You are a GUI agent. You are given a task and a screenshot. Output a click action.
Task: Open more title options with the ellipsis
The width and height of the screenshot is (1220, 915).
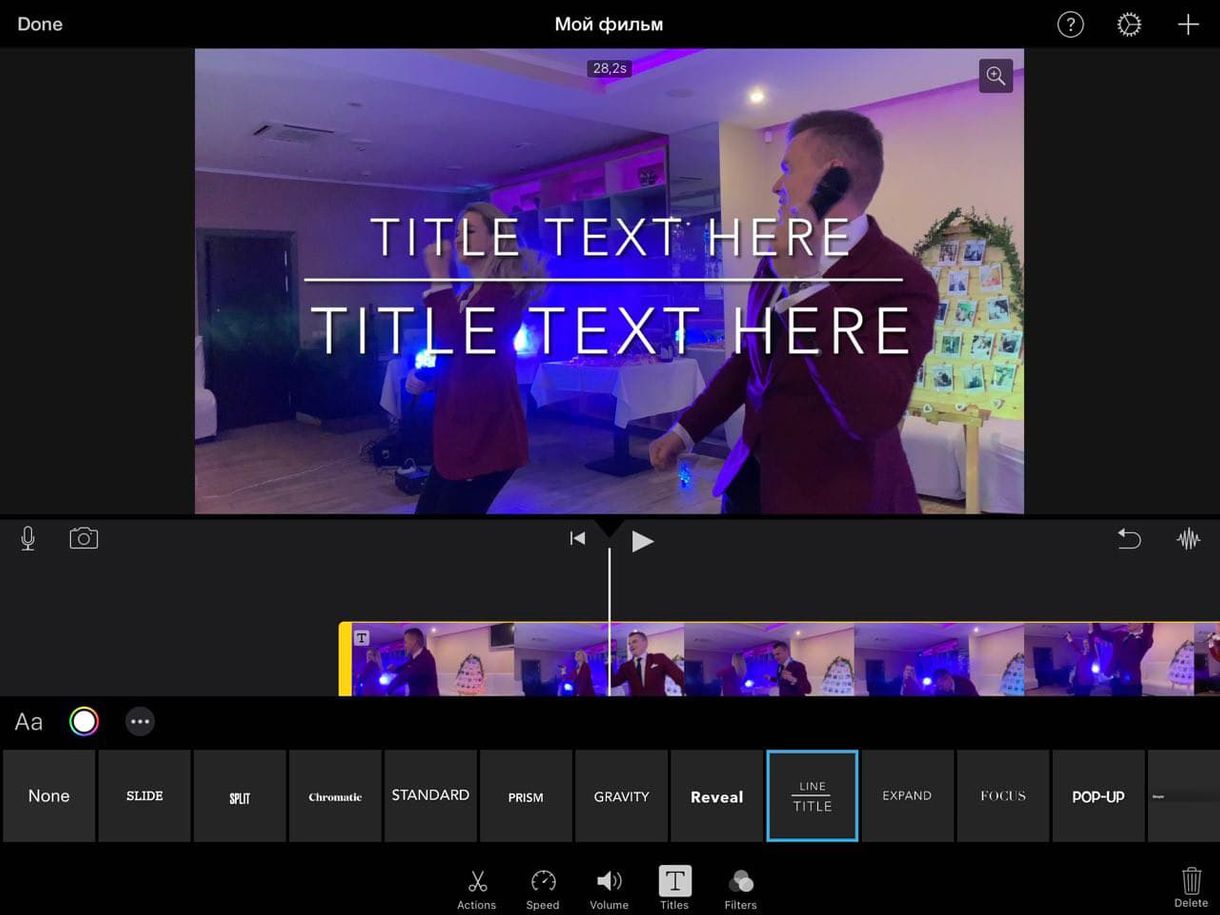point(140,721)
